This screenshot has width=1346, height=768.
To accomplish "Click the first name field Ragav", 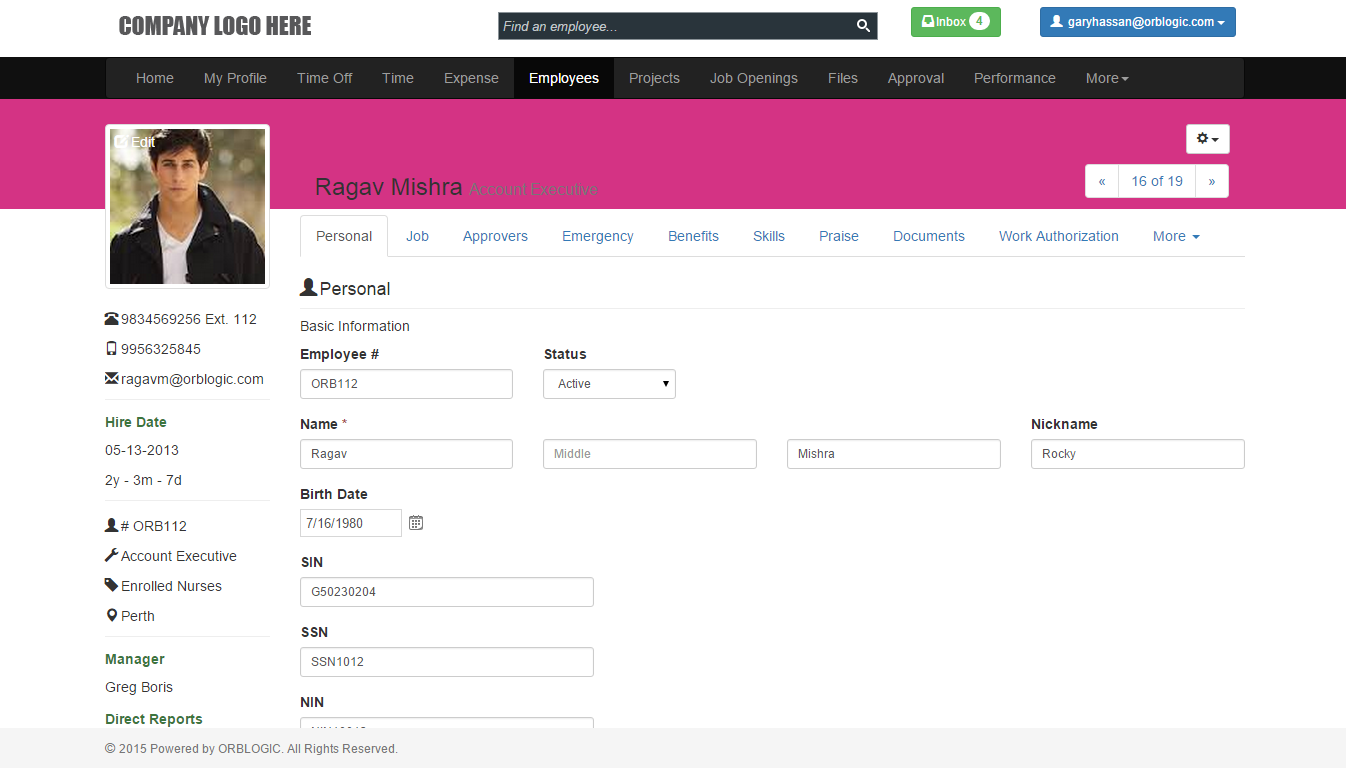I will pyautogui.click(x=406, y=454).
